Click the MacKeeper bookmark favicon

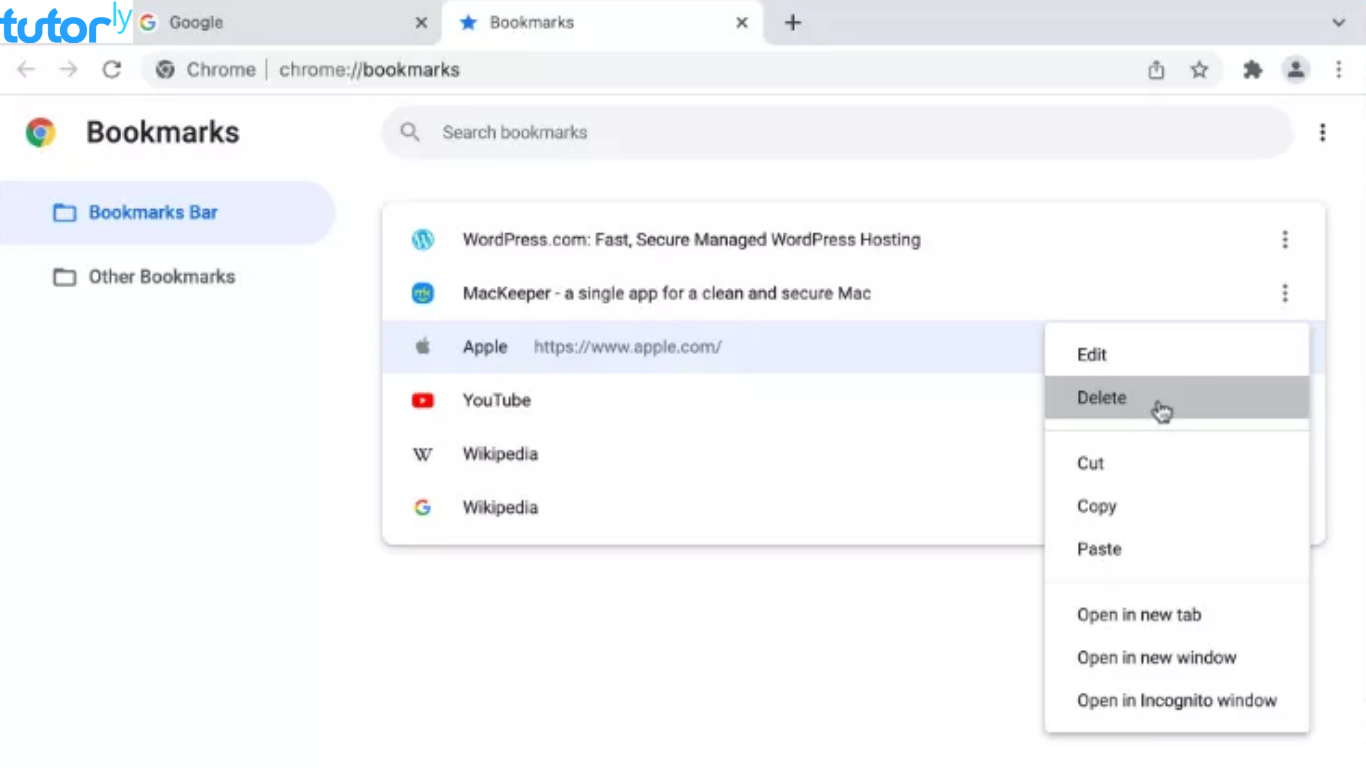tap(423, 293)
